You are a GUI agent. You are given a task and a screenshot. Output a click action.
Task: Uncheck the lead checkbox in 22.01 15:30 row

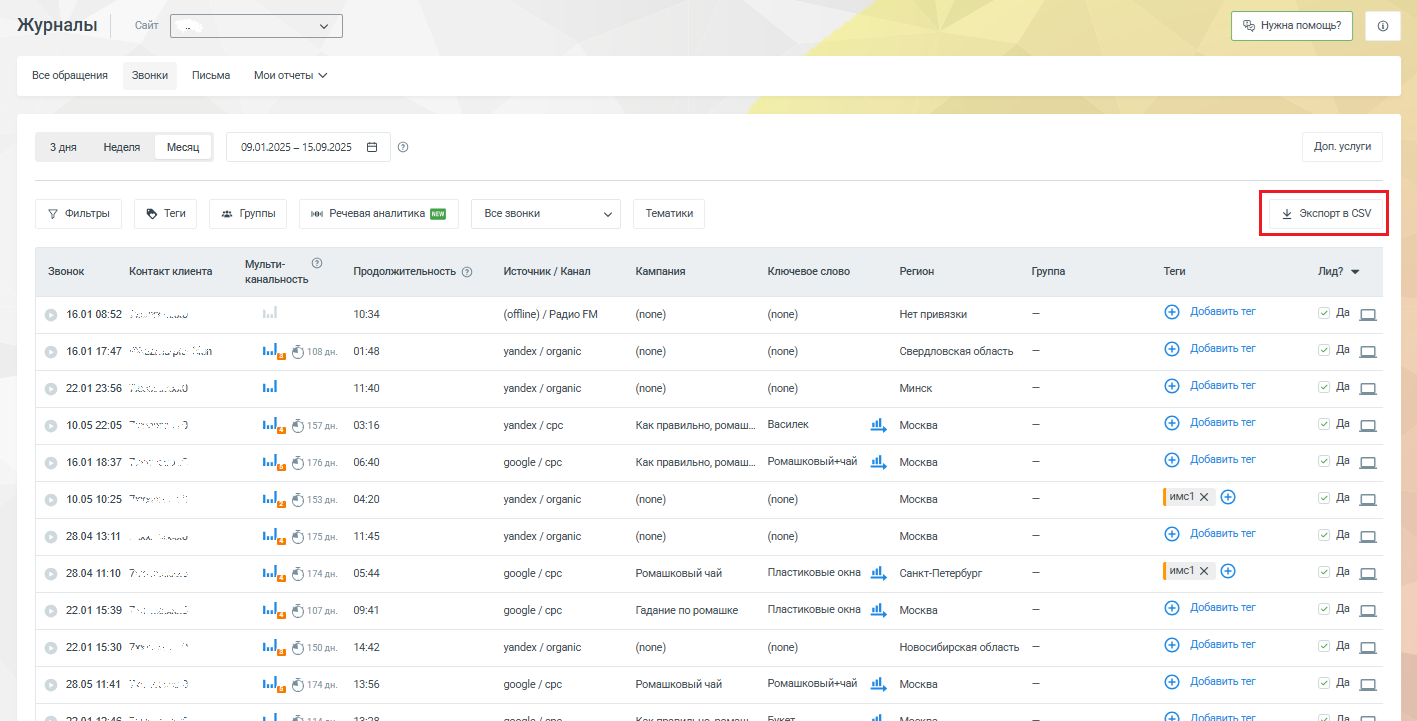(x=1324, y=646)
